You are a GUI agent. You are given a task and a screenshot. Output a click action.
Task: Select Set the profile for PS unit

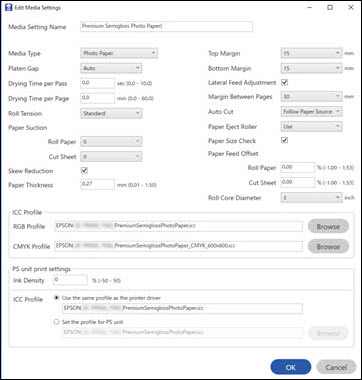pos(56,322)
